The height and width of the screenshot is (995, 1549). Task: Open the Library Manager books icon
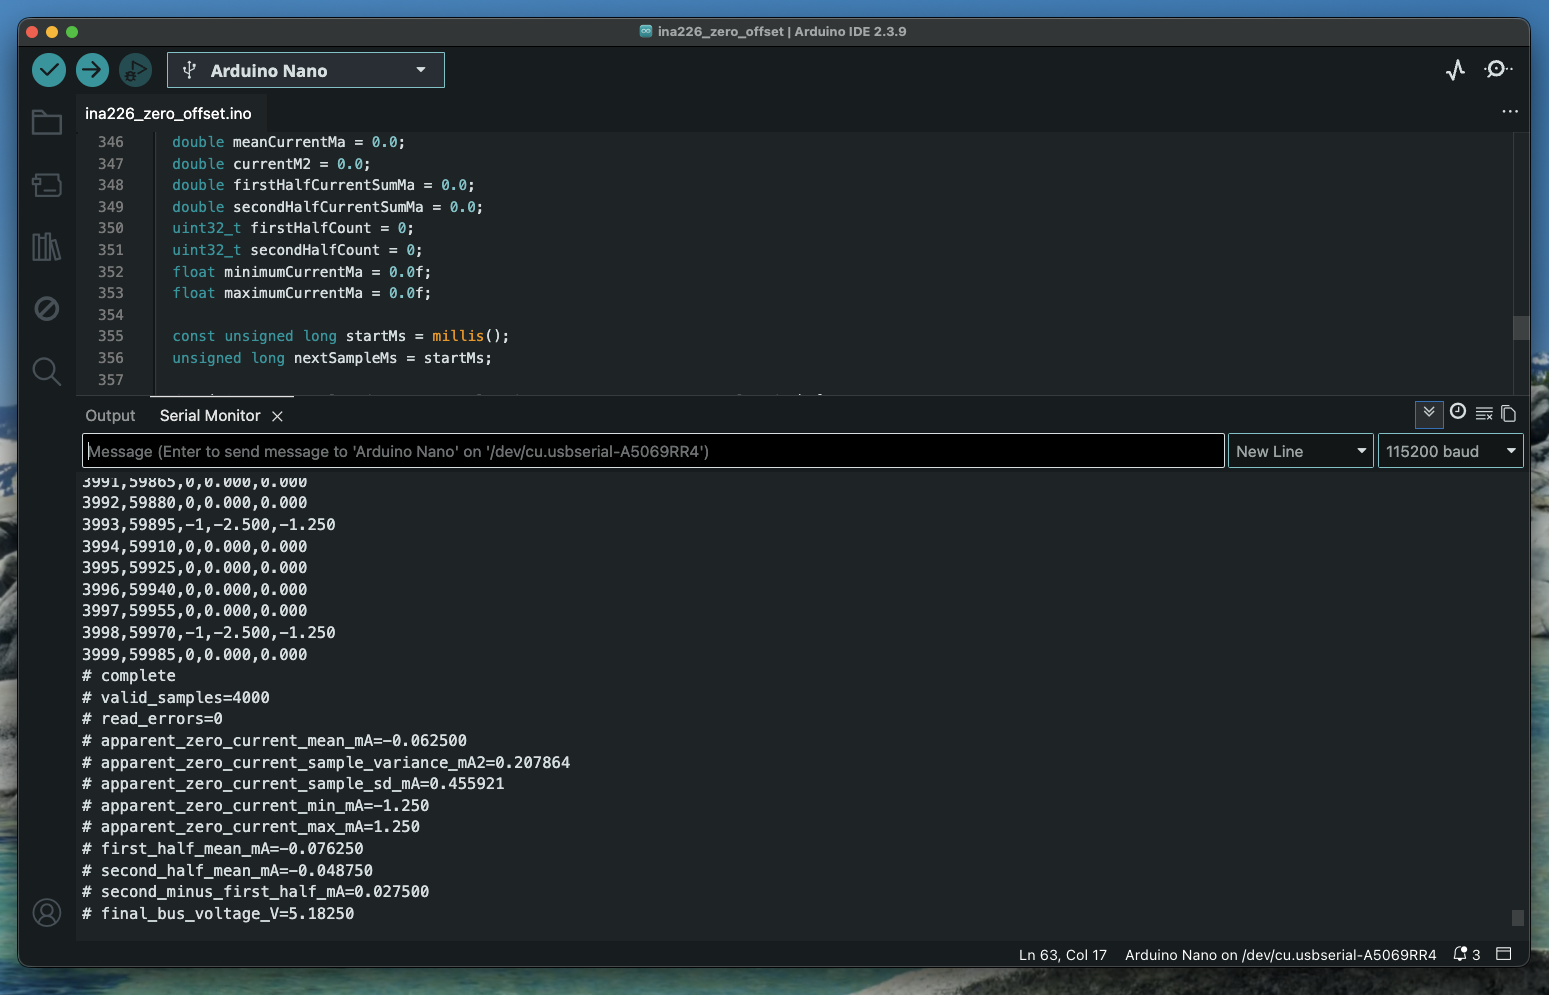tap(47, 246)
